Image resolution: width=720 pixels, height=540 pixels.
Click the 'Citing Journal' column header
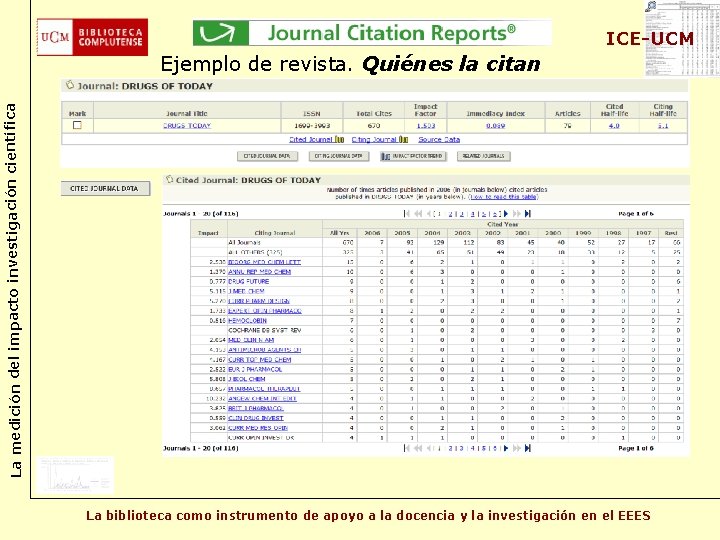pyautogui.click(x=275, y=233)
